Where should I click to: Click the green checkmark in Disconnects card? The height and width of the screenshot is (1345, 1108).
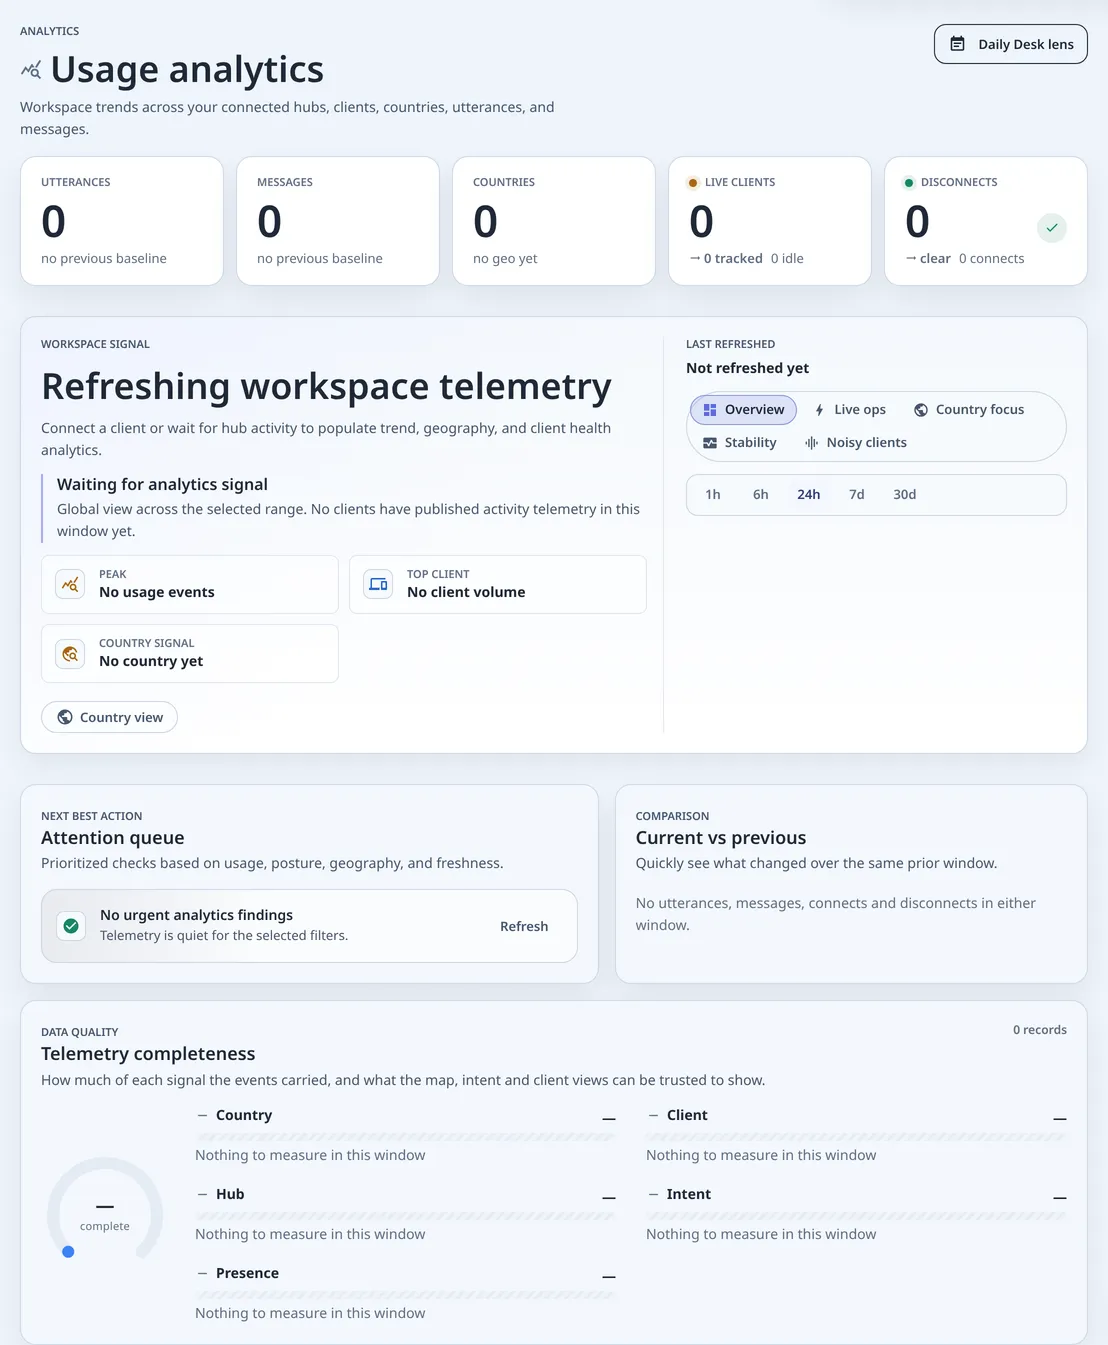point(1052,228)
